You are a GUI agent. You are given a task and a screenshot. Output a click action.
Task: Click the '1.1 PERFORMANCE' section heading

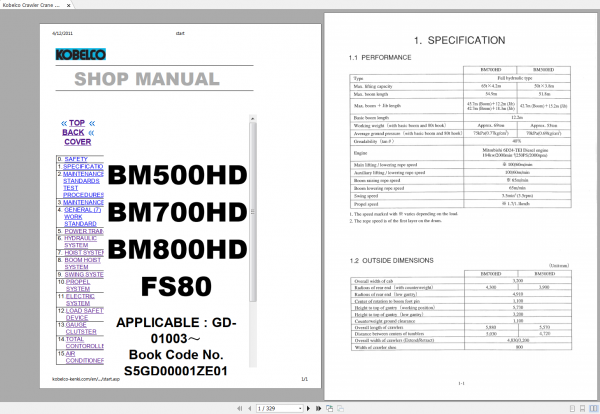click(380, 57)
